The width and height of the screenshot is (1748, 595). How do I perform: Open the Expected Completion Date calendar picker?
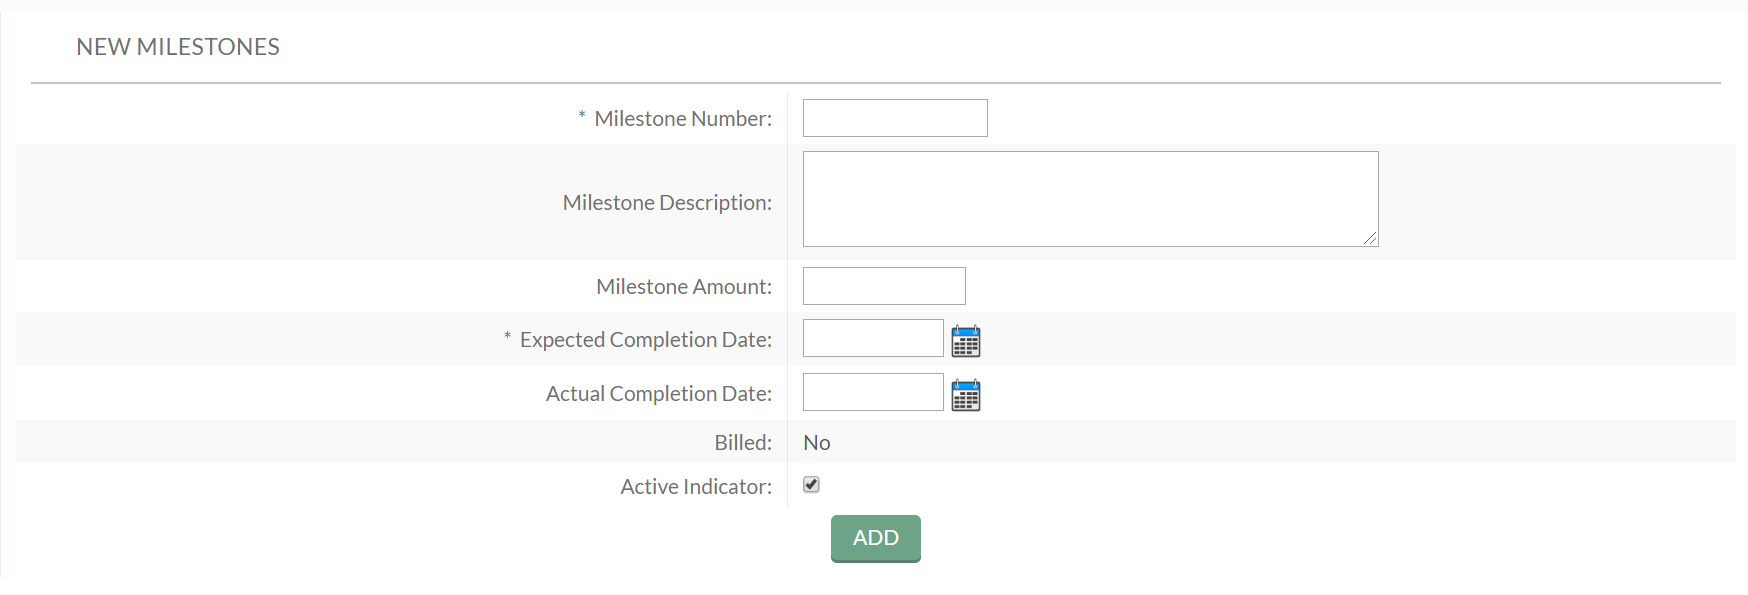click(966, 341)
